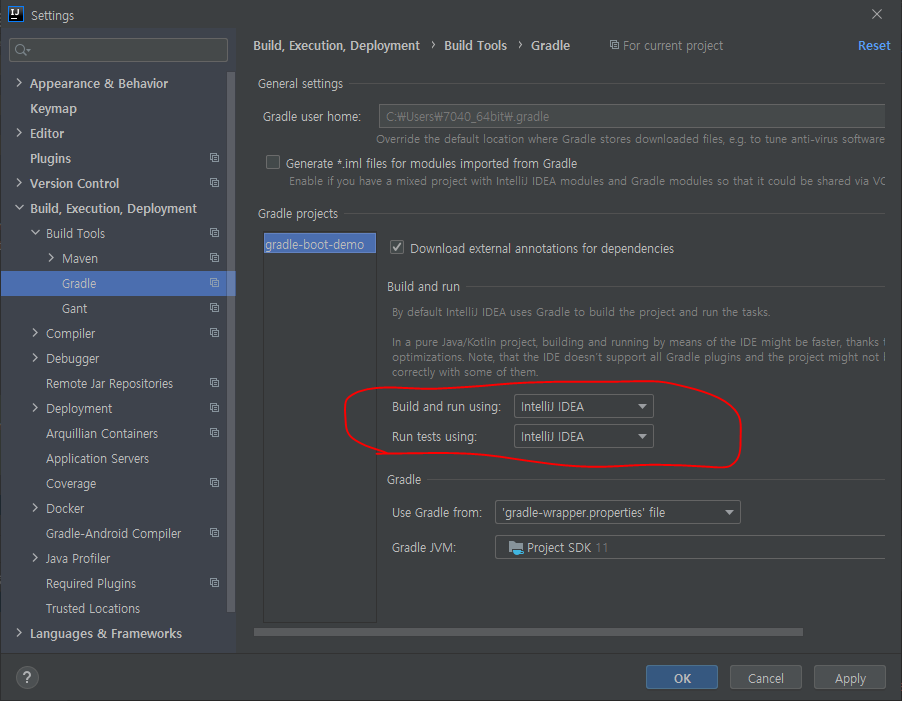Click the project-level icon beside Build Tools
902x701 pixels.
click(215, 233)
